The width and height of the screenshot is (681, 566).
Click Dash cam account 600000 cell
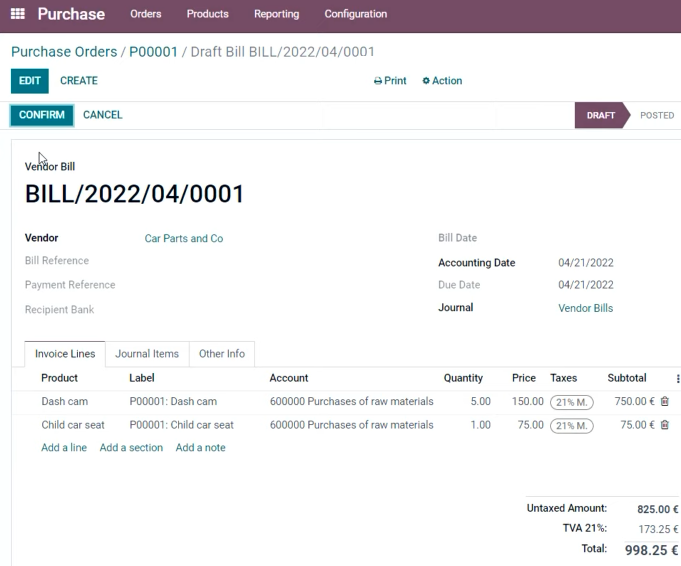click(351, 401)
